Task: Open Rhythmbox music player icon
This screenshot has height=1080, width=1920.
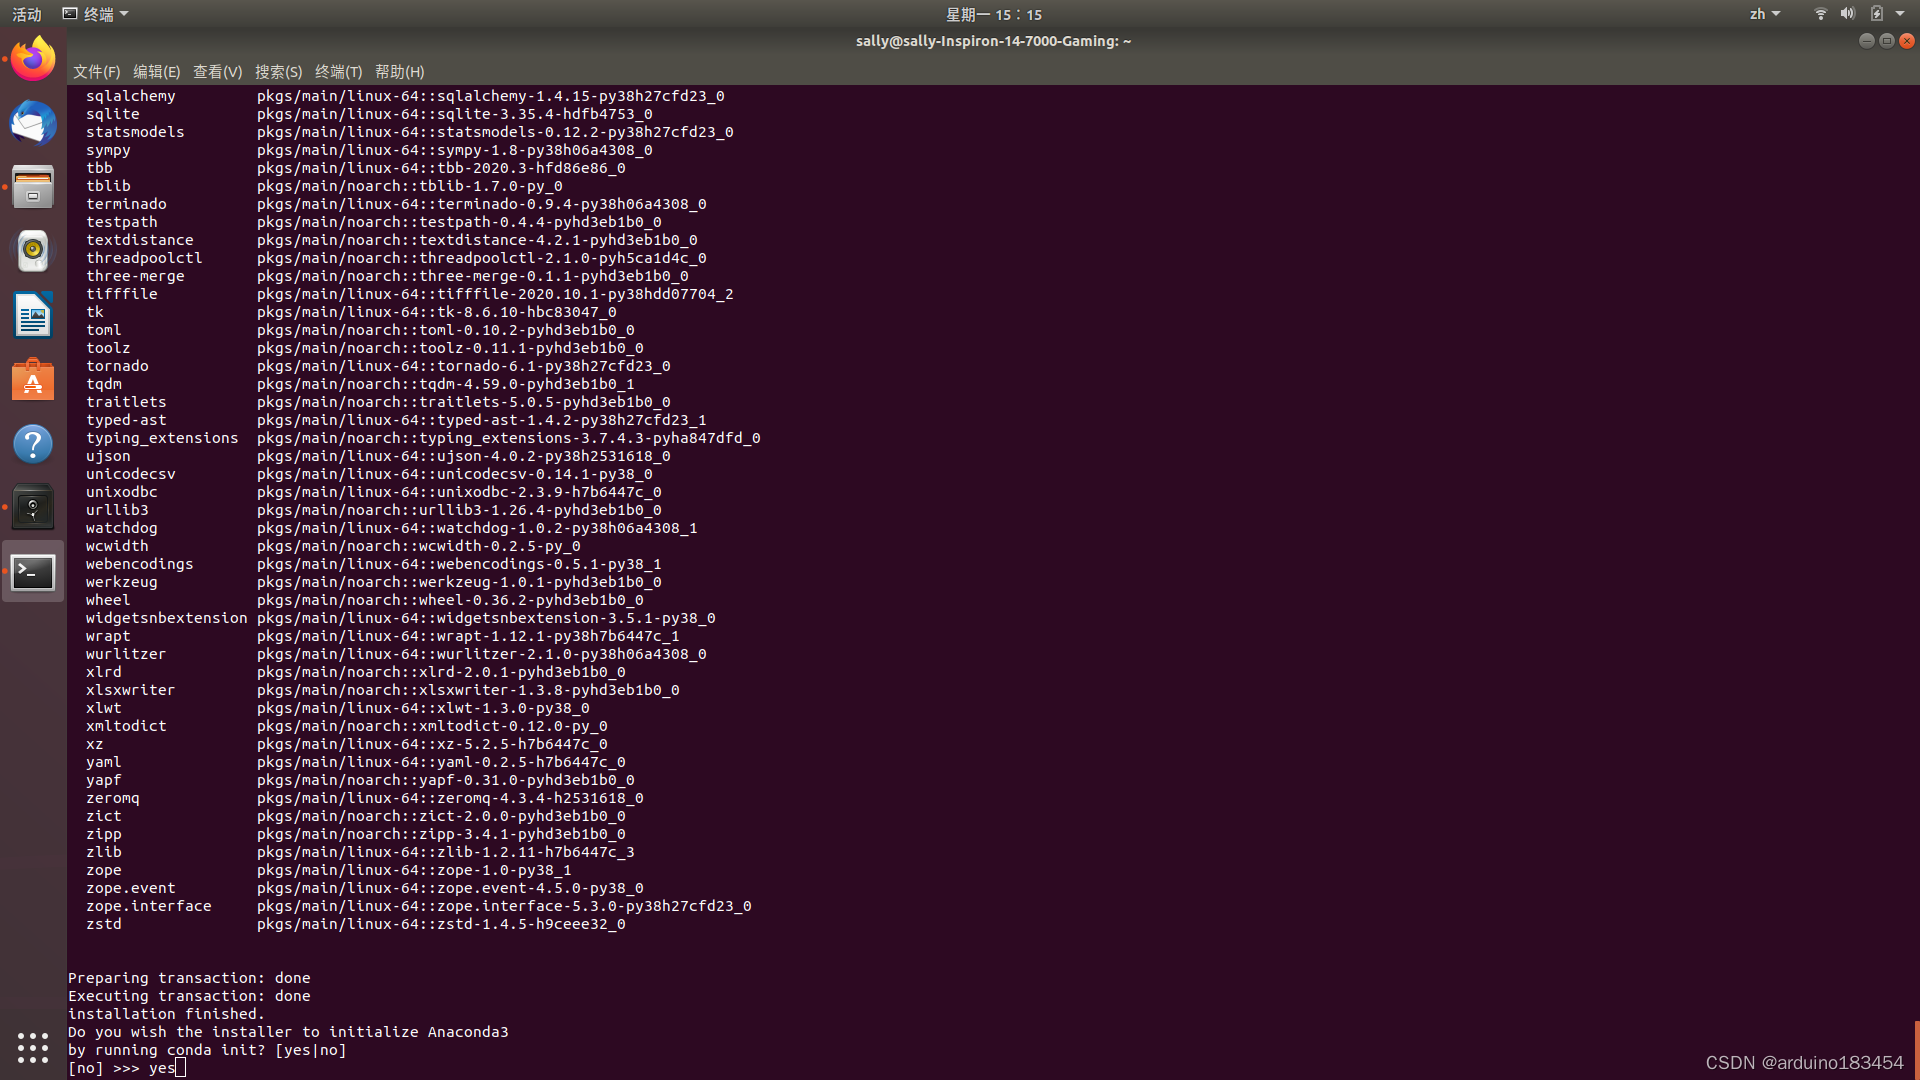Action: 33,251
